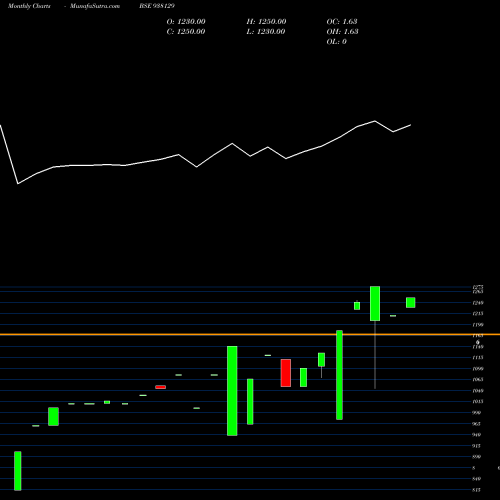Image resolution: width=500 pixels, height=500 pixels.
Task: Click the 849 price axis label
Action: 477,479
